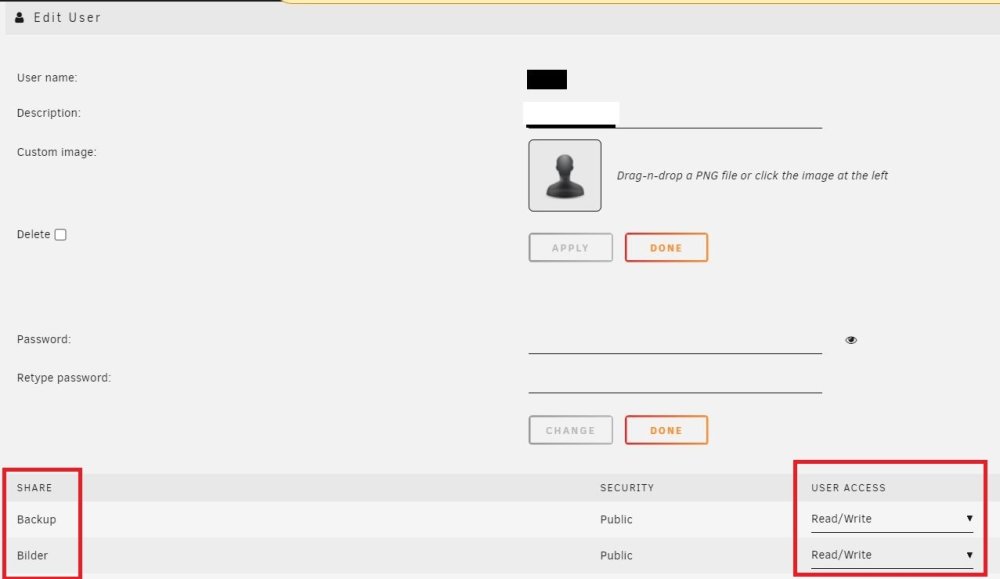Image resolution: width=1000 pixels, height=579 pixels.
Task: Focus the Password input field
Action: pos(675,341)
